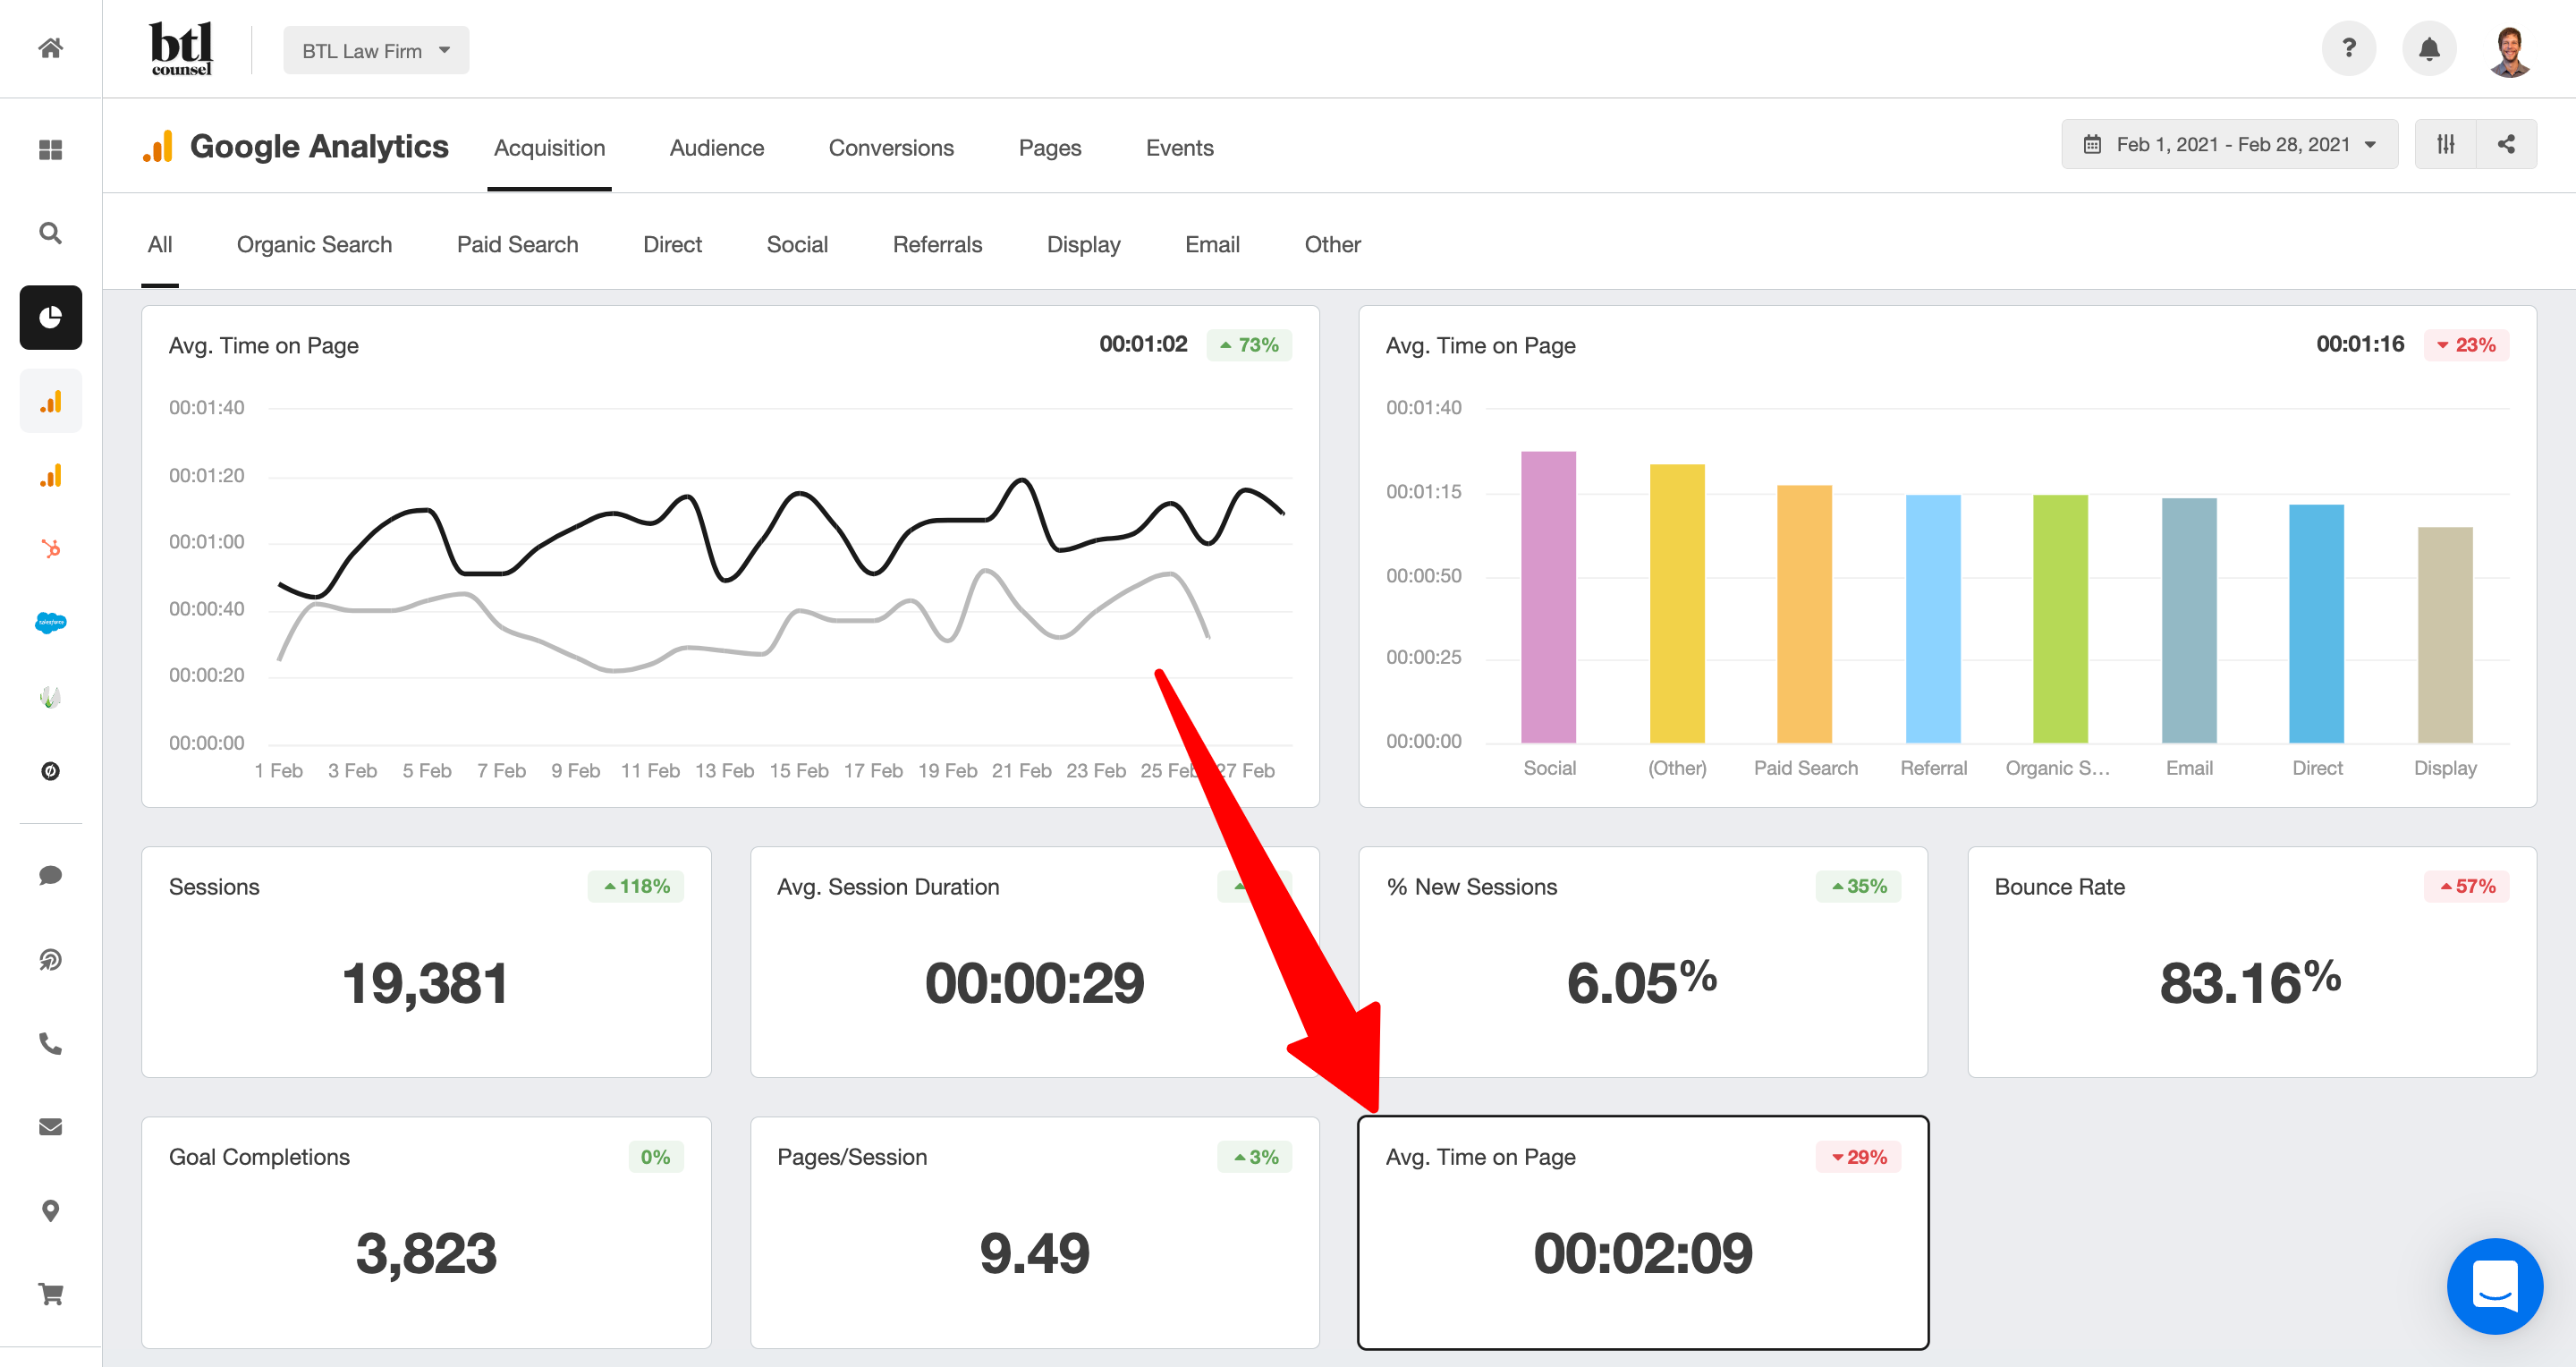Click the Organic Search channel tab
Viewport: 2576px width, 1367px height.
point(315,243)
